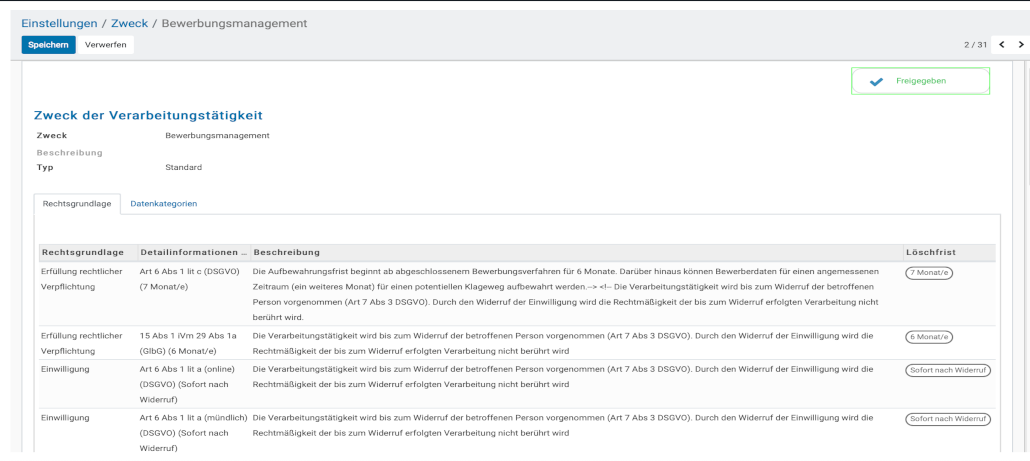Sort by the Löschfrist column header
Image resolution: width=1030 pixels, height=461 pixels.
pyautogui.click(x=931, y=252)
